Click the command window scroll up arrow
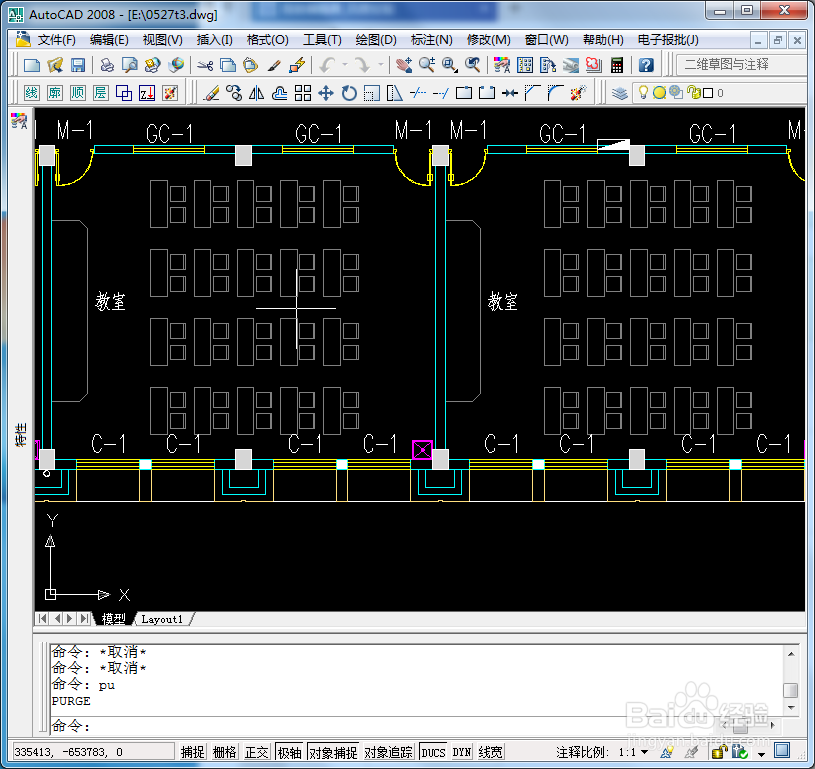815x769 pixels. coord(791,654)
